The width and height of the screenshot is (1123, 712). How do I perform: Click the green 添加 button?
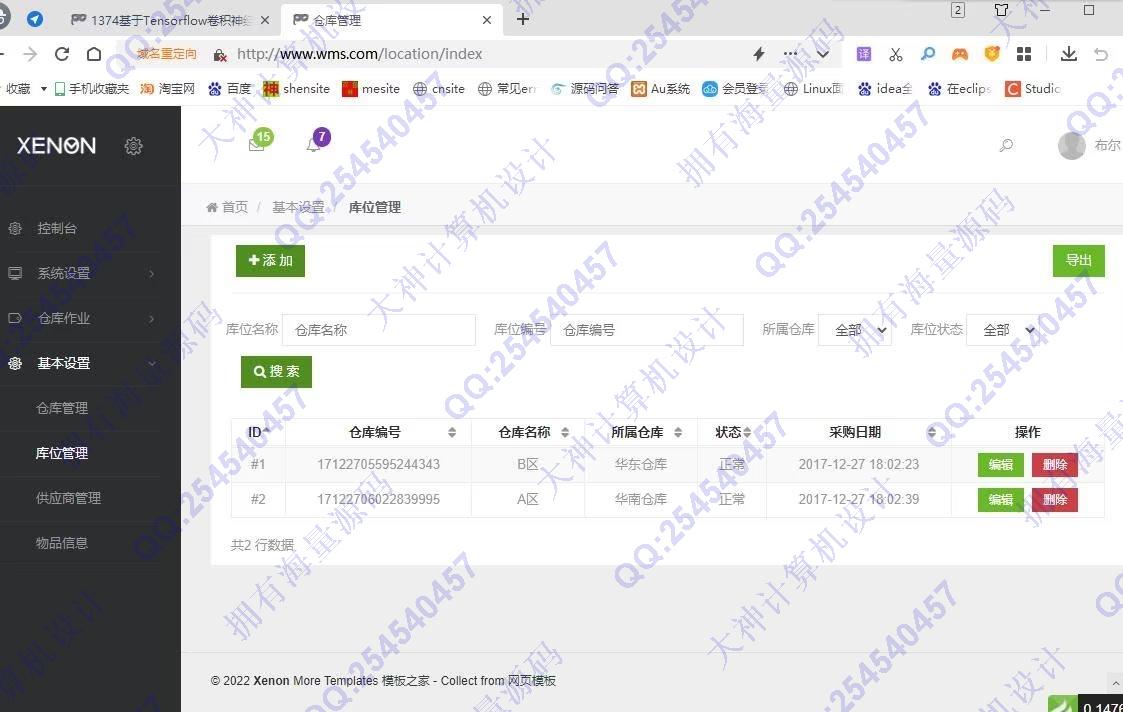(x=270, y=261)
